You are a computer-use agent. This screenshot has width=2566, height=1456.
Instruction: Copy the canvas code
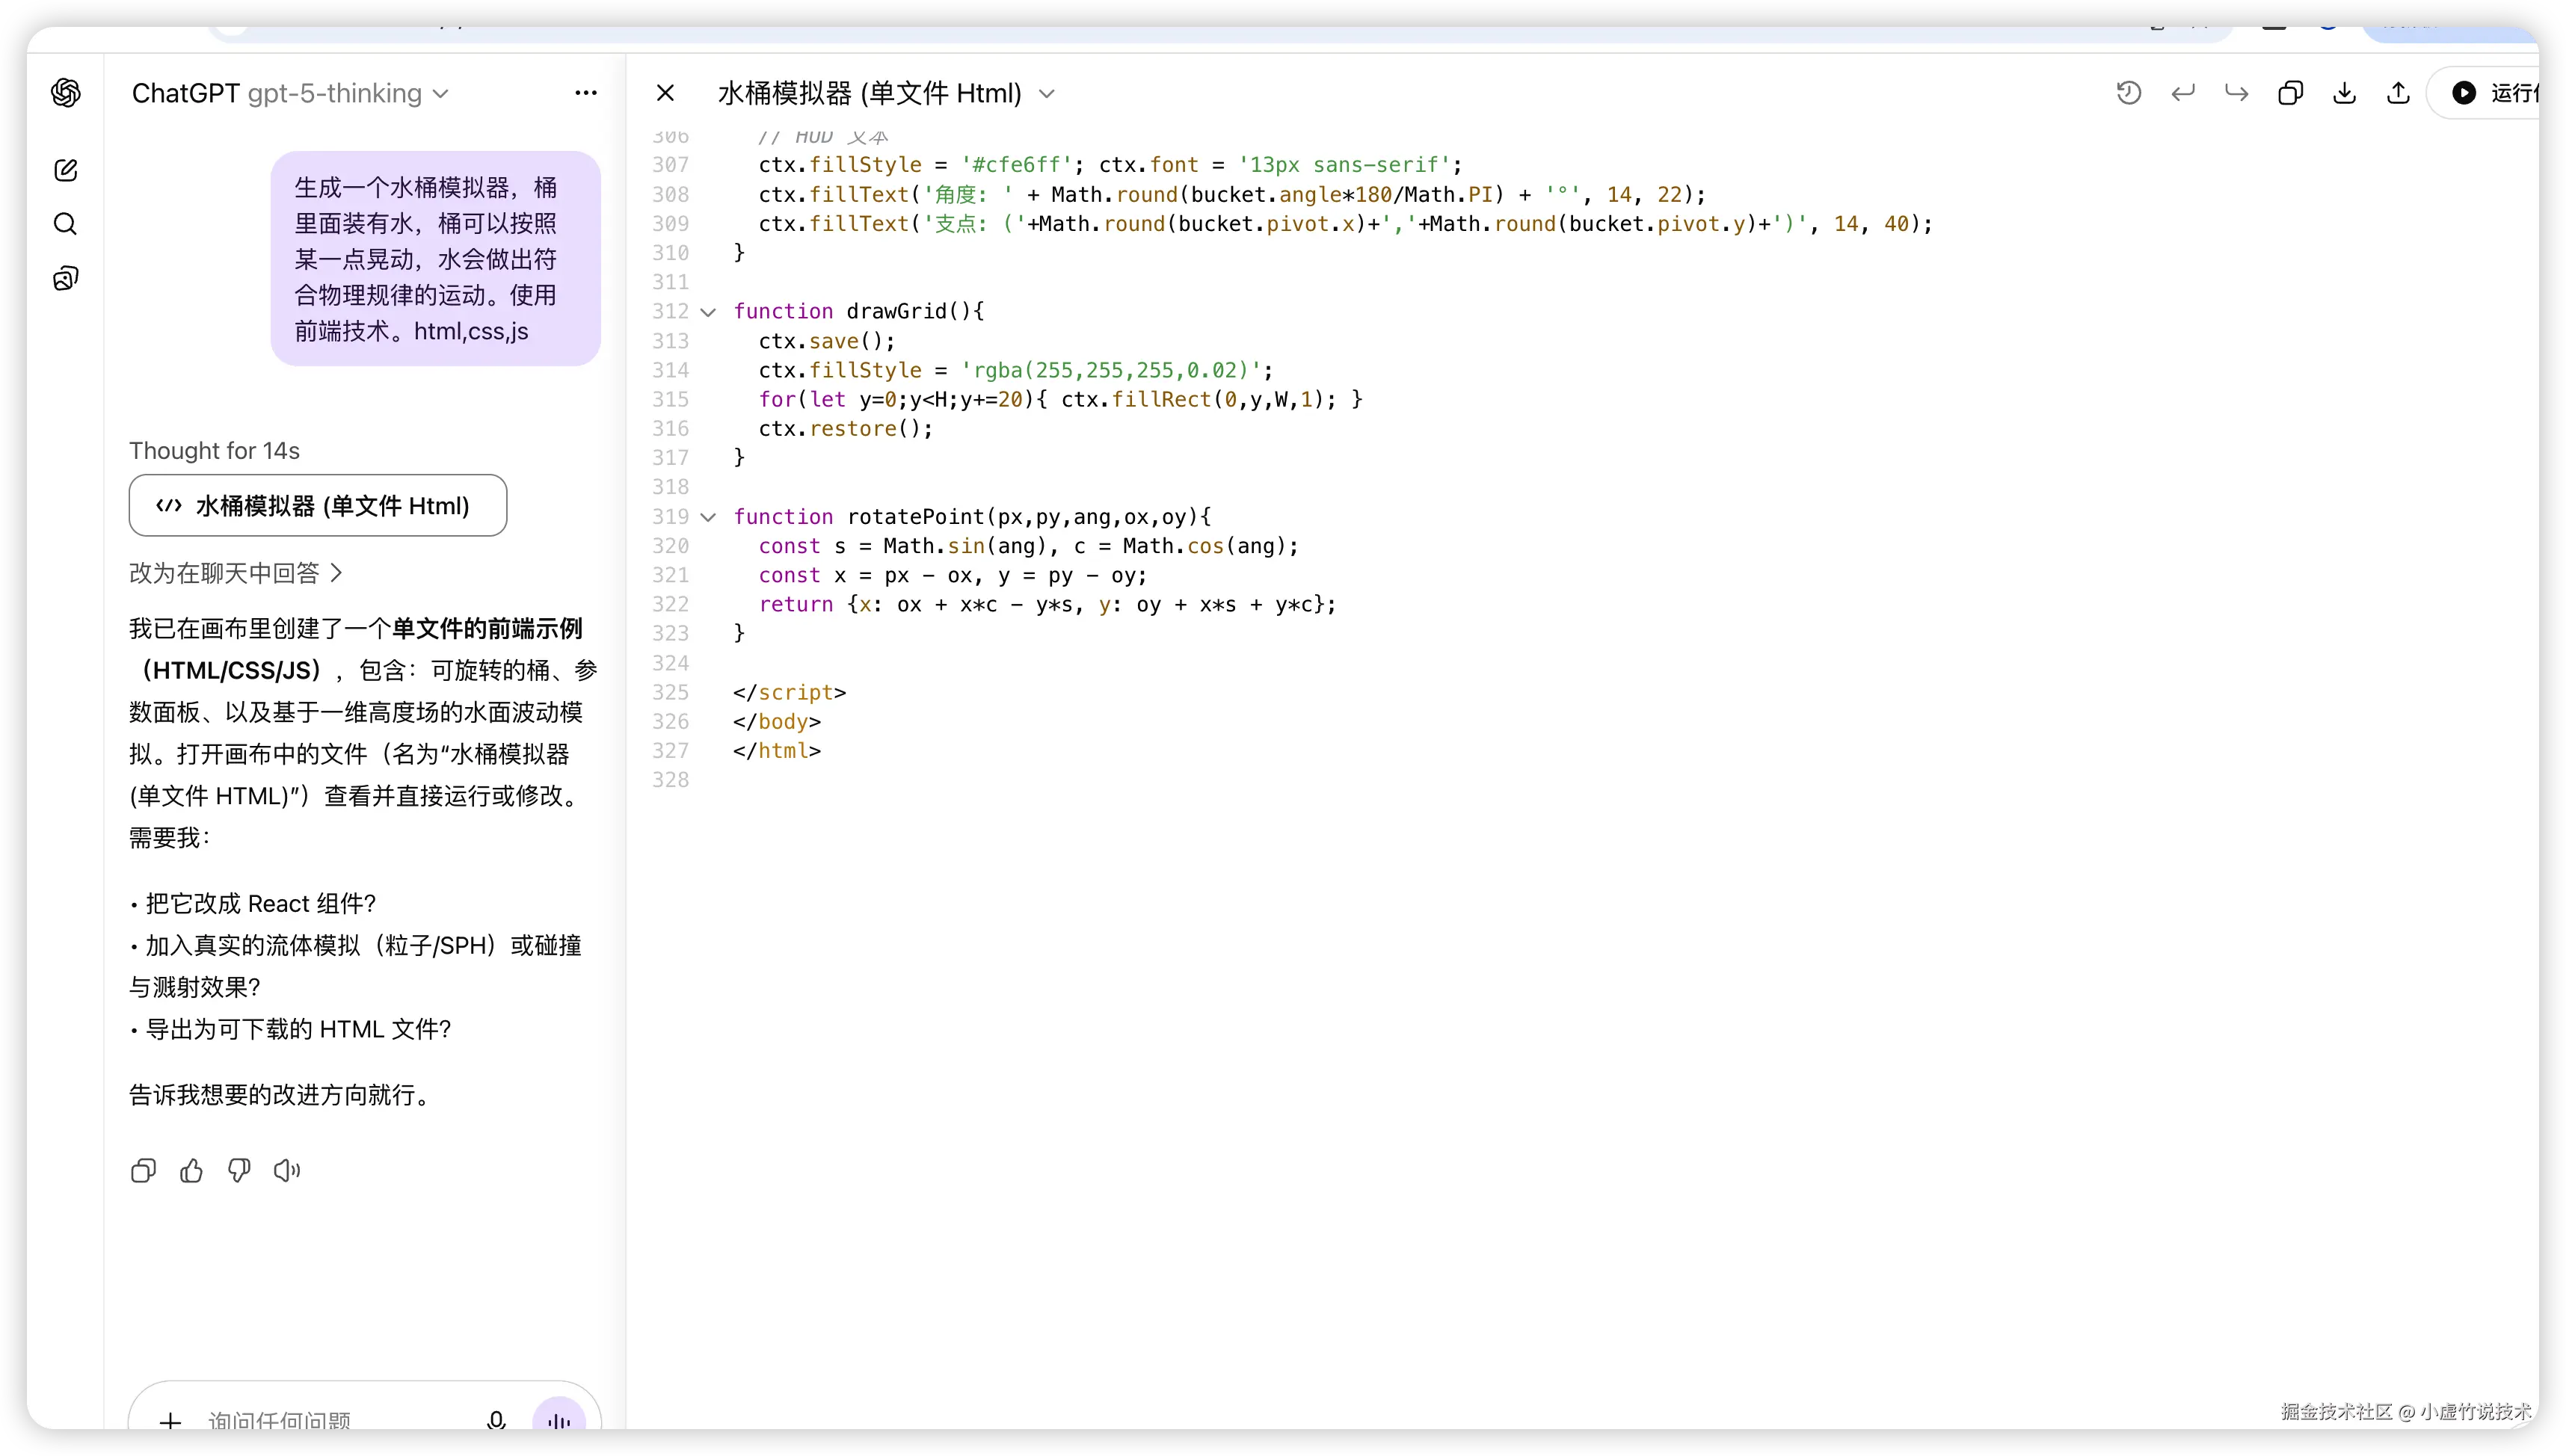pyautogui.click(x=2291, y=93)
